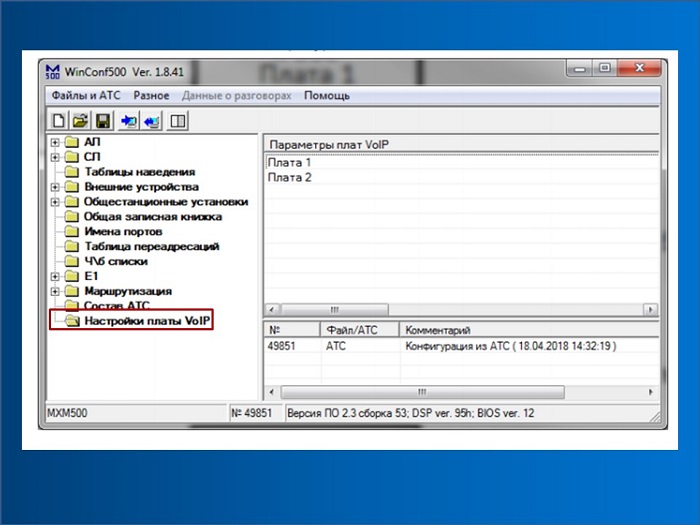The image size is (700, 525).
Task: Click the file table scrollbar left arrow
Action: pyautogui.click(x=272, y=392)
